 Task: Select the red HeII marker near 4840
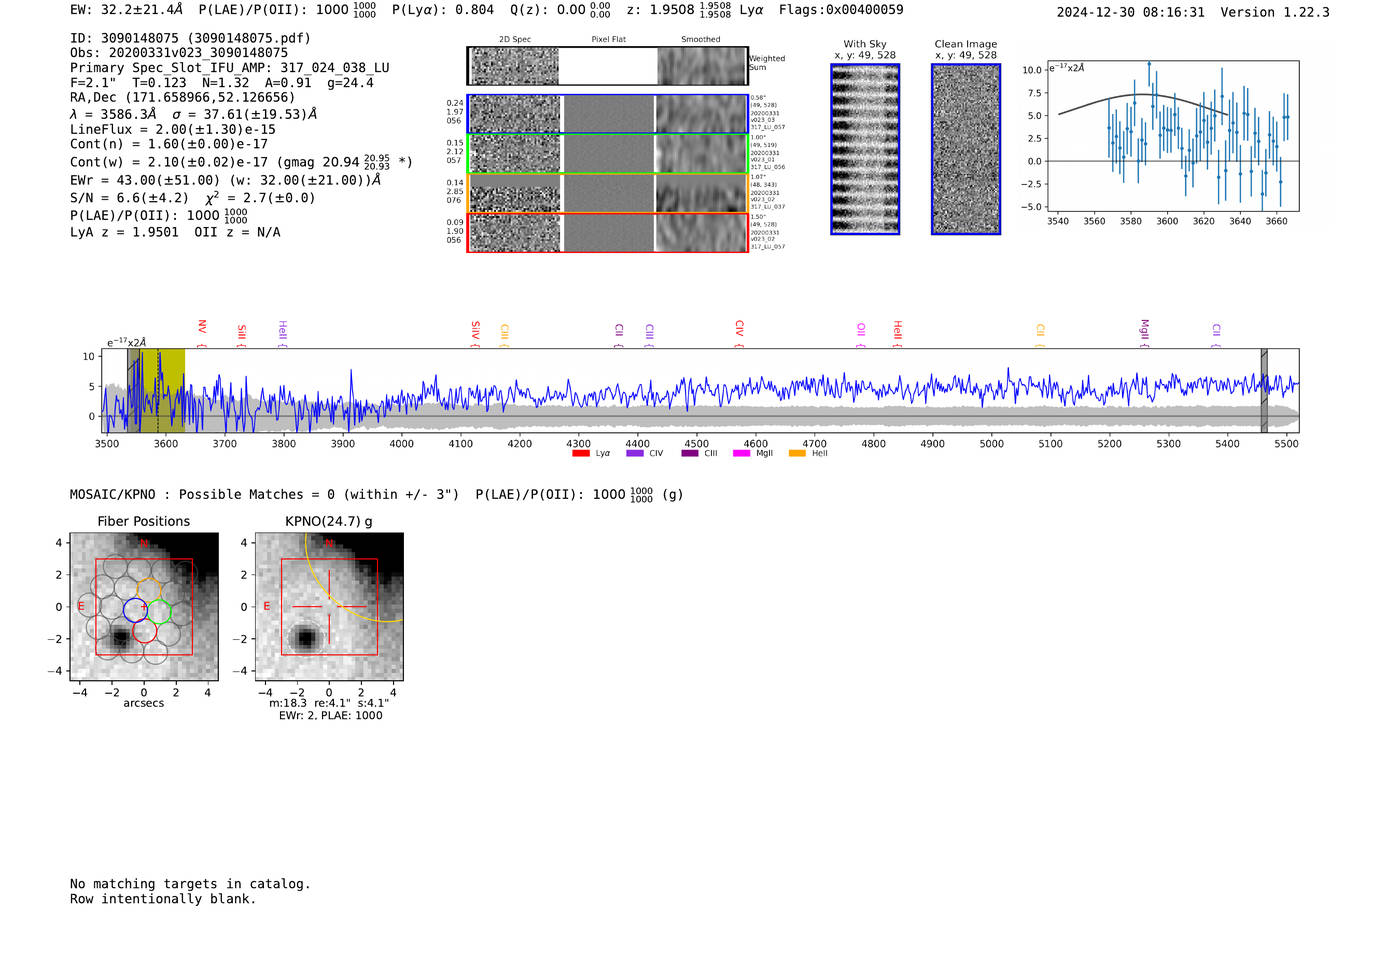pyautogui.click(x=897, y=334)
